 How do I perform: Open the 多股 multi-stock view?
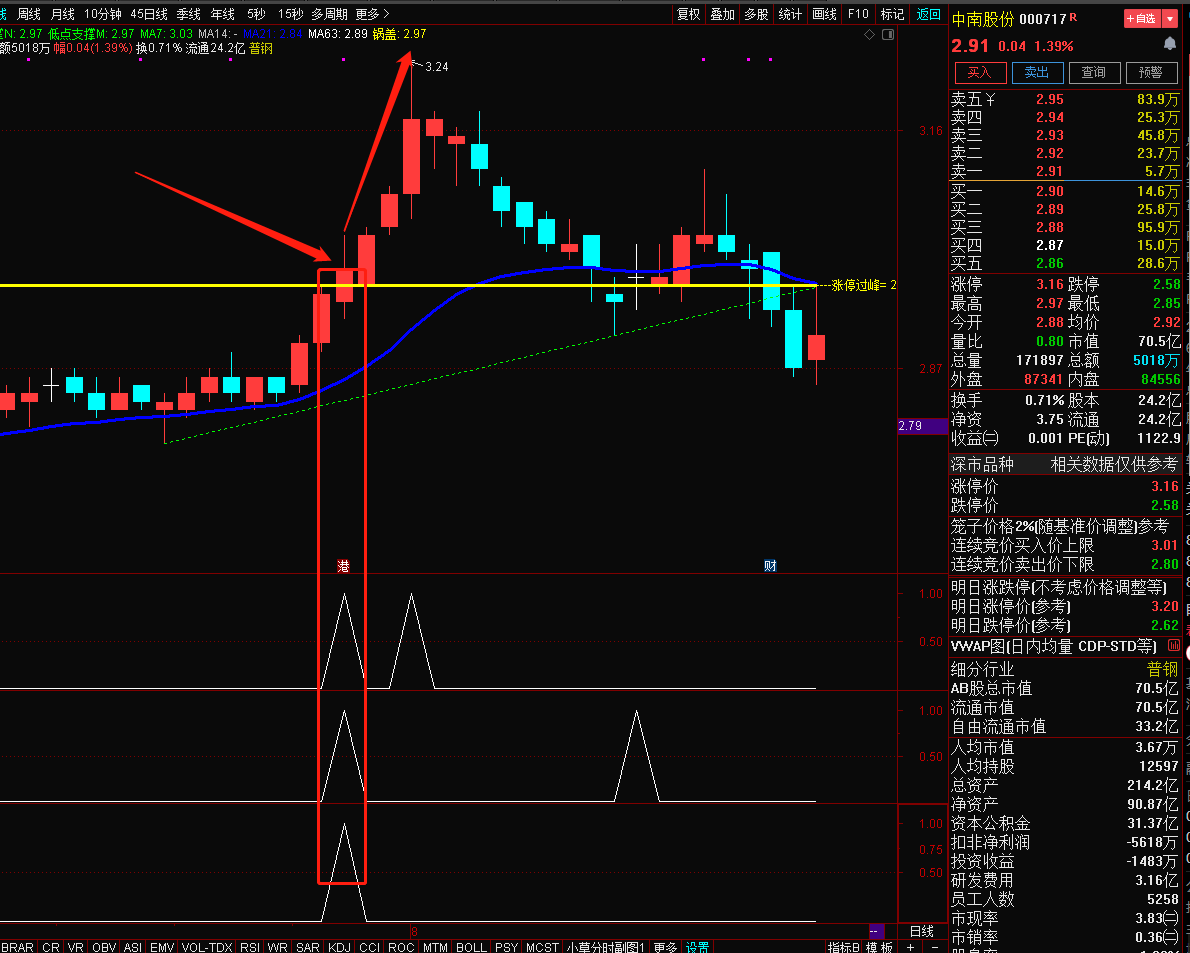(756, 14)
